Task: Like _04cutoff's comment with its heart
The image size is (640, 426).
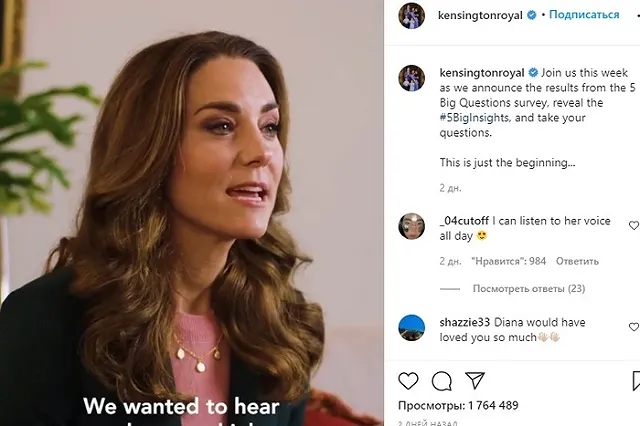Action: (x=634, y=225)
